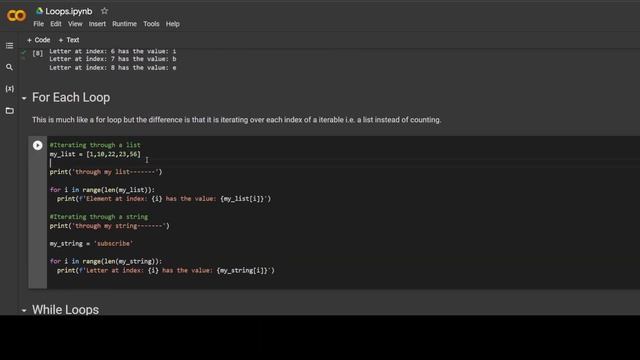Open the Insert menu

click(x=97, y=24)
